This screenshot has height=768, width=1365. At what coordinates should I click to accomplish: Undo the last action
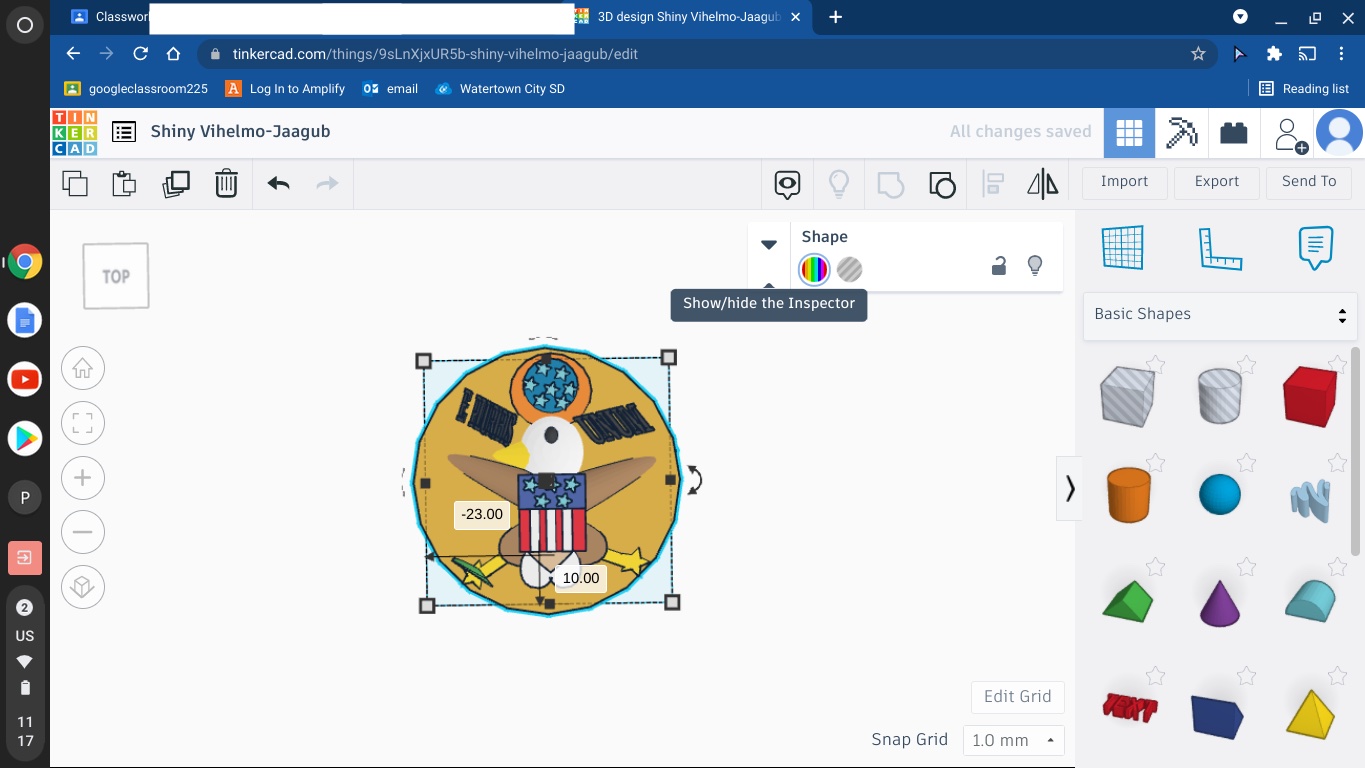point(278,183)
